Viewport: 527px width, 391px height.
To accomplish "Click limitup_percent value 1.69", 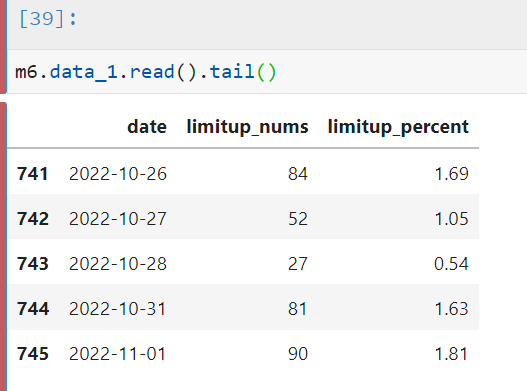I will coord(451,174).
